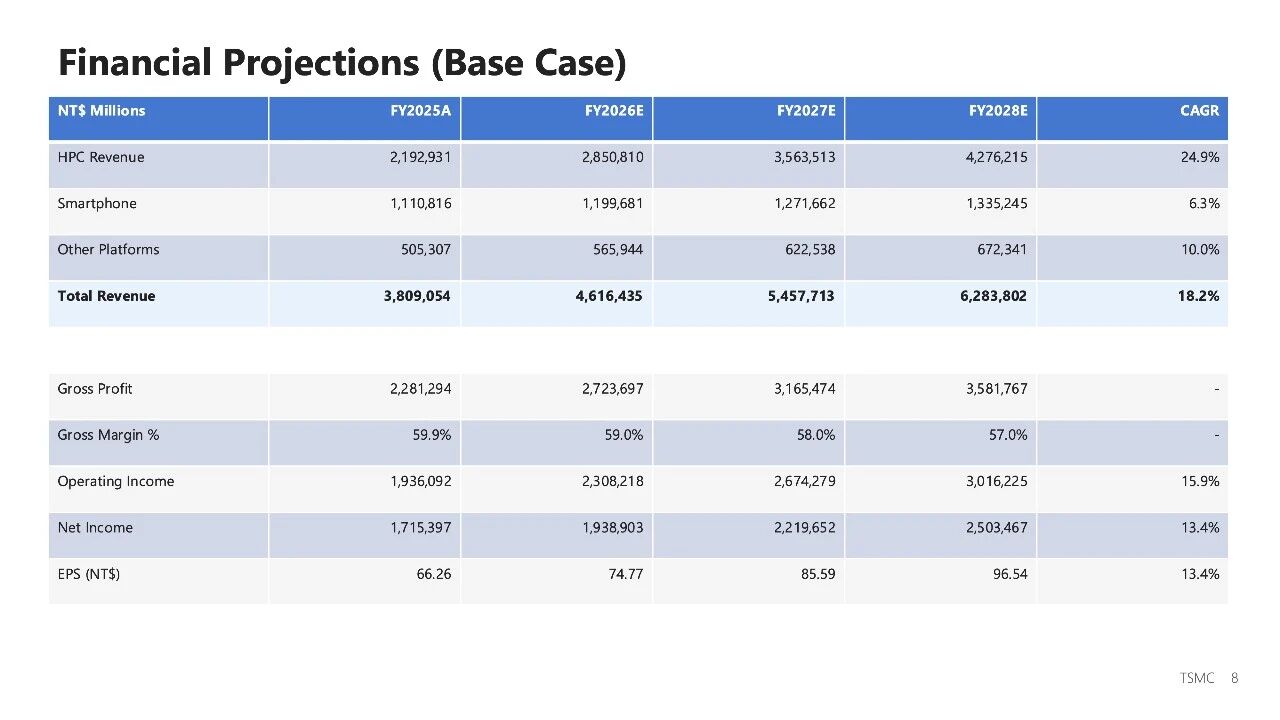The image size is (1280, 720).
Task: Click the Net Income row label
Action: (x=95, y=527)
